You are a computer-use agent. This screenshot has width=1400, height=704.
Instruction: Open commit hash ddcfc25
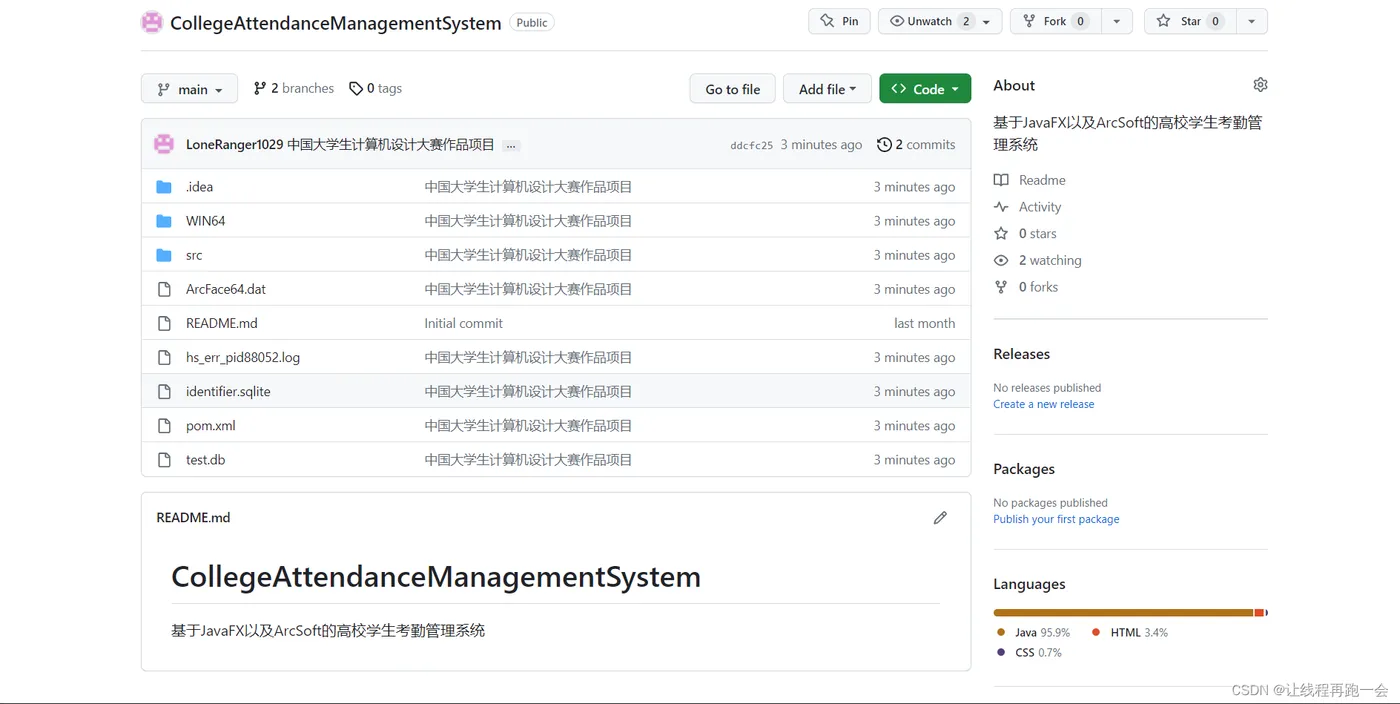tap(751, 146)
